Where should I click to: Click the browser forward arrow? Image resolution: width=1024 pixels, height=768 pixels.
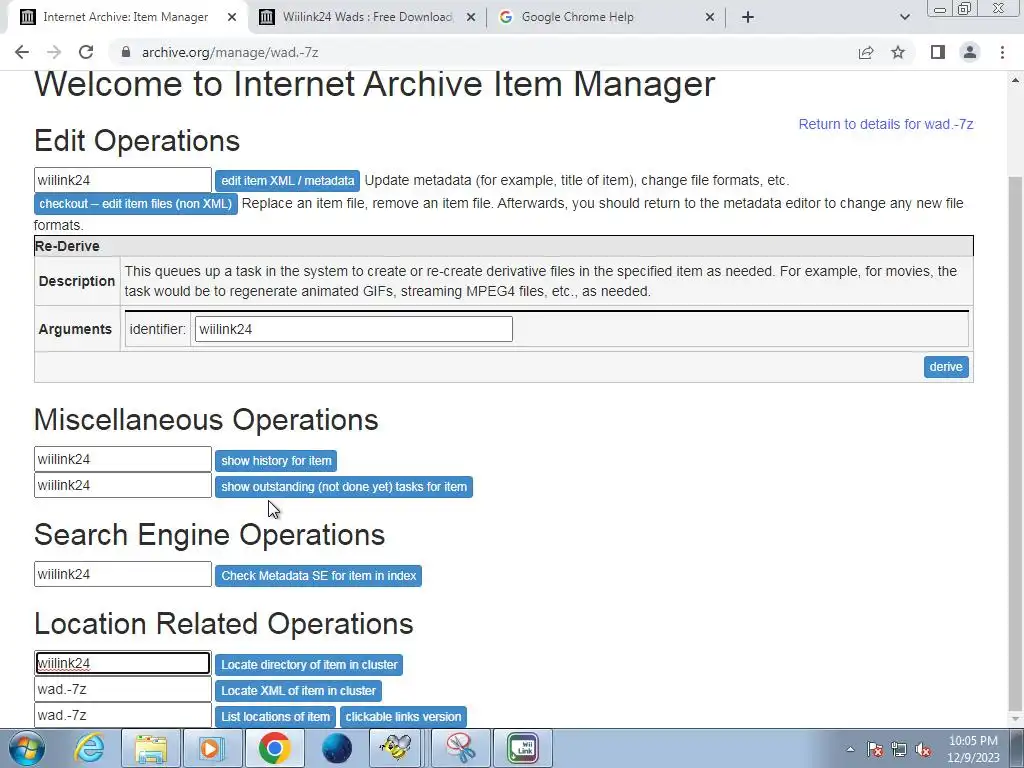pyautogui.click(x=54, y=52)
